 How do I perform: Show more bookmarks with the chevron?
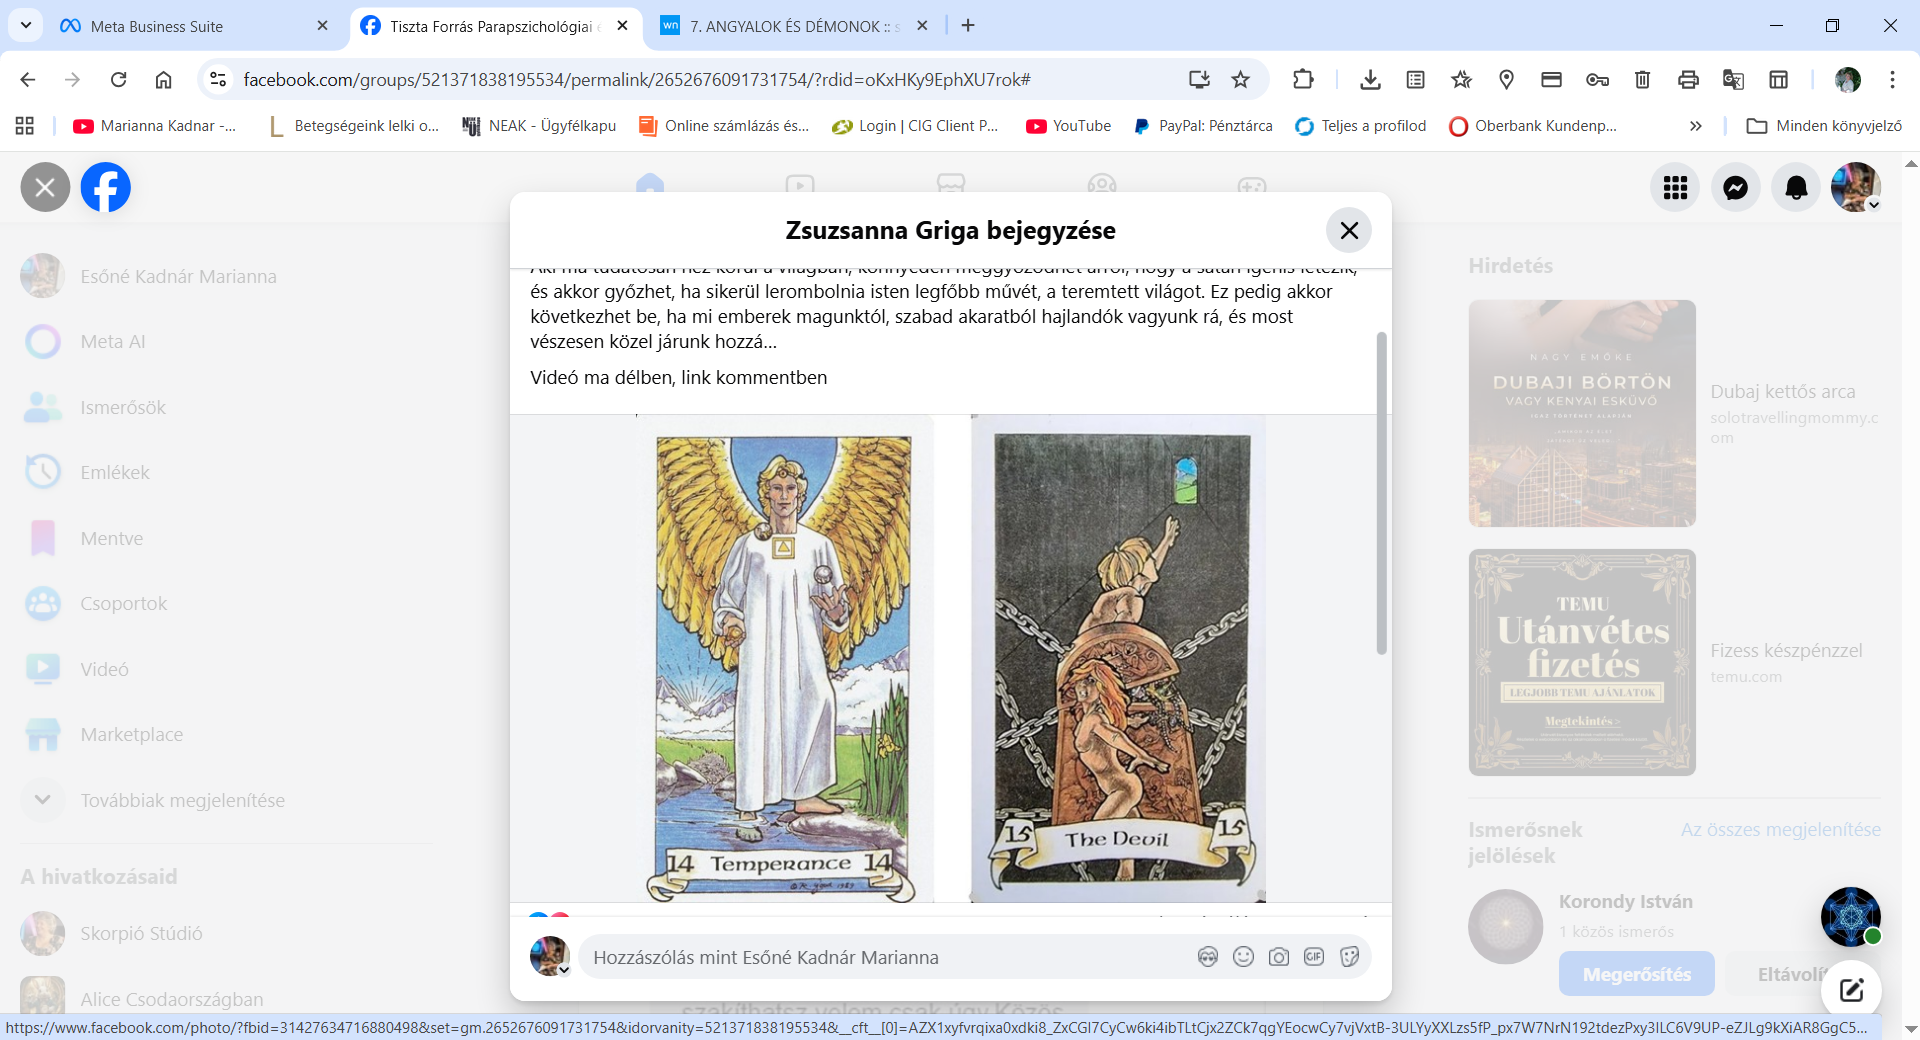coord(1695,125)
